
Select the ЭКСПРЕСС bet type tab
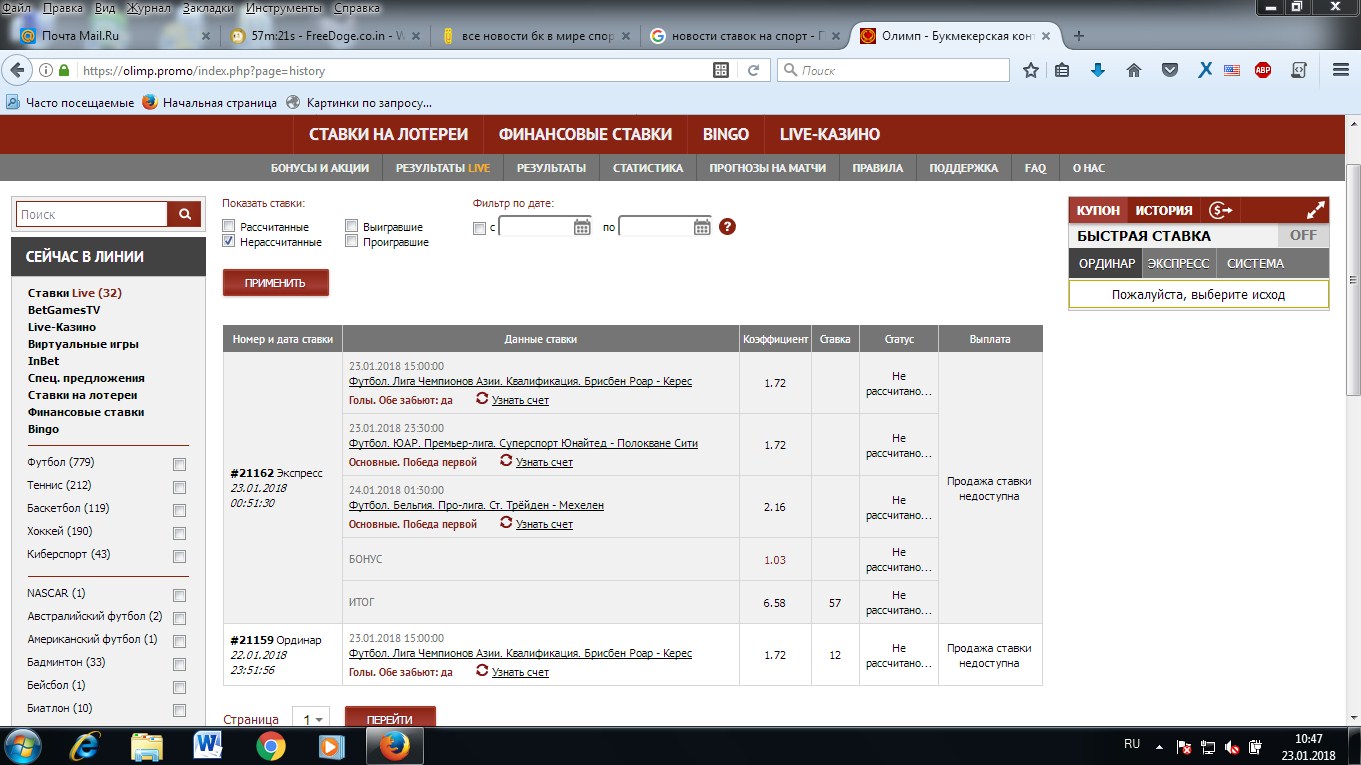1178,264
